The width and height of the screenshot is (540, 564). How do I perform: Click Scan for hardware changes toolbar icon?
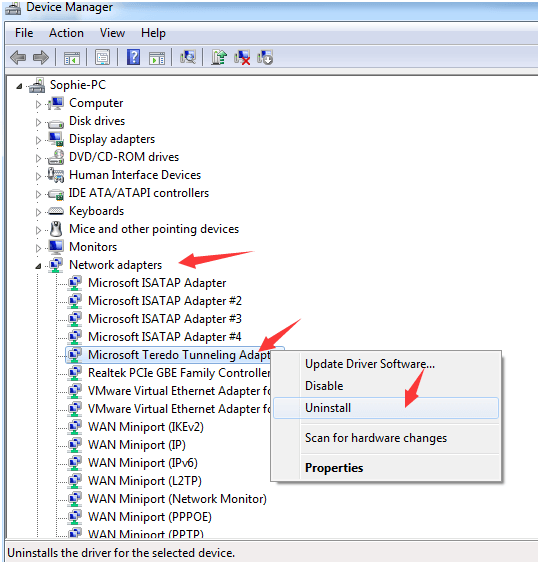click(x=188, y=57)
